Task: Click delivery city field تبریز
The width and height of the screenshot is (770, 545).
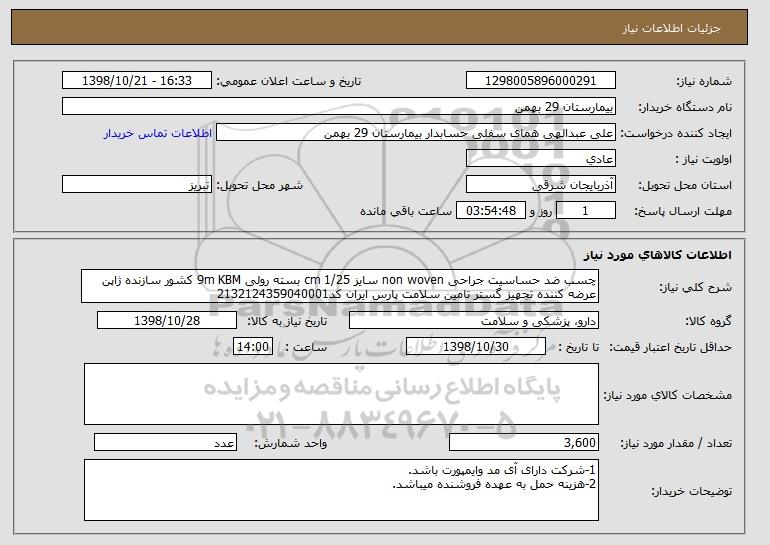Action: pyautogui.click(x=137, y=185)
